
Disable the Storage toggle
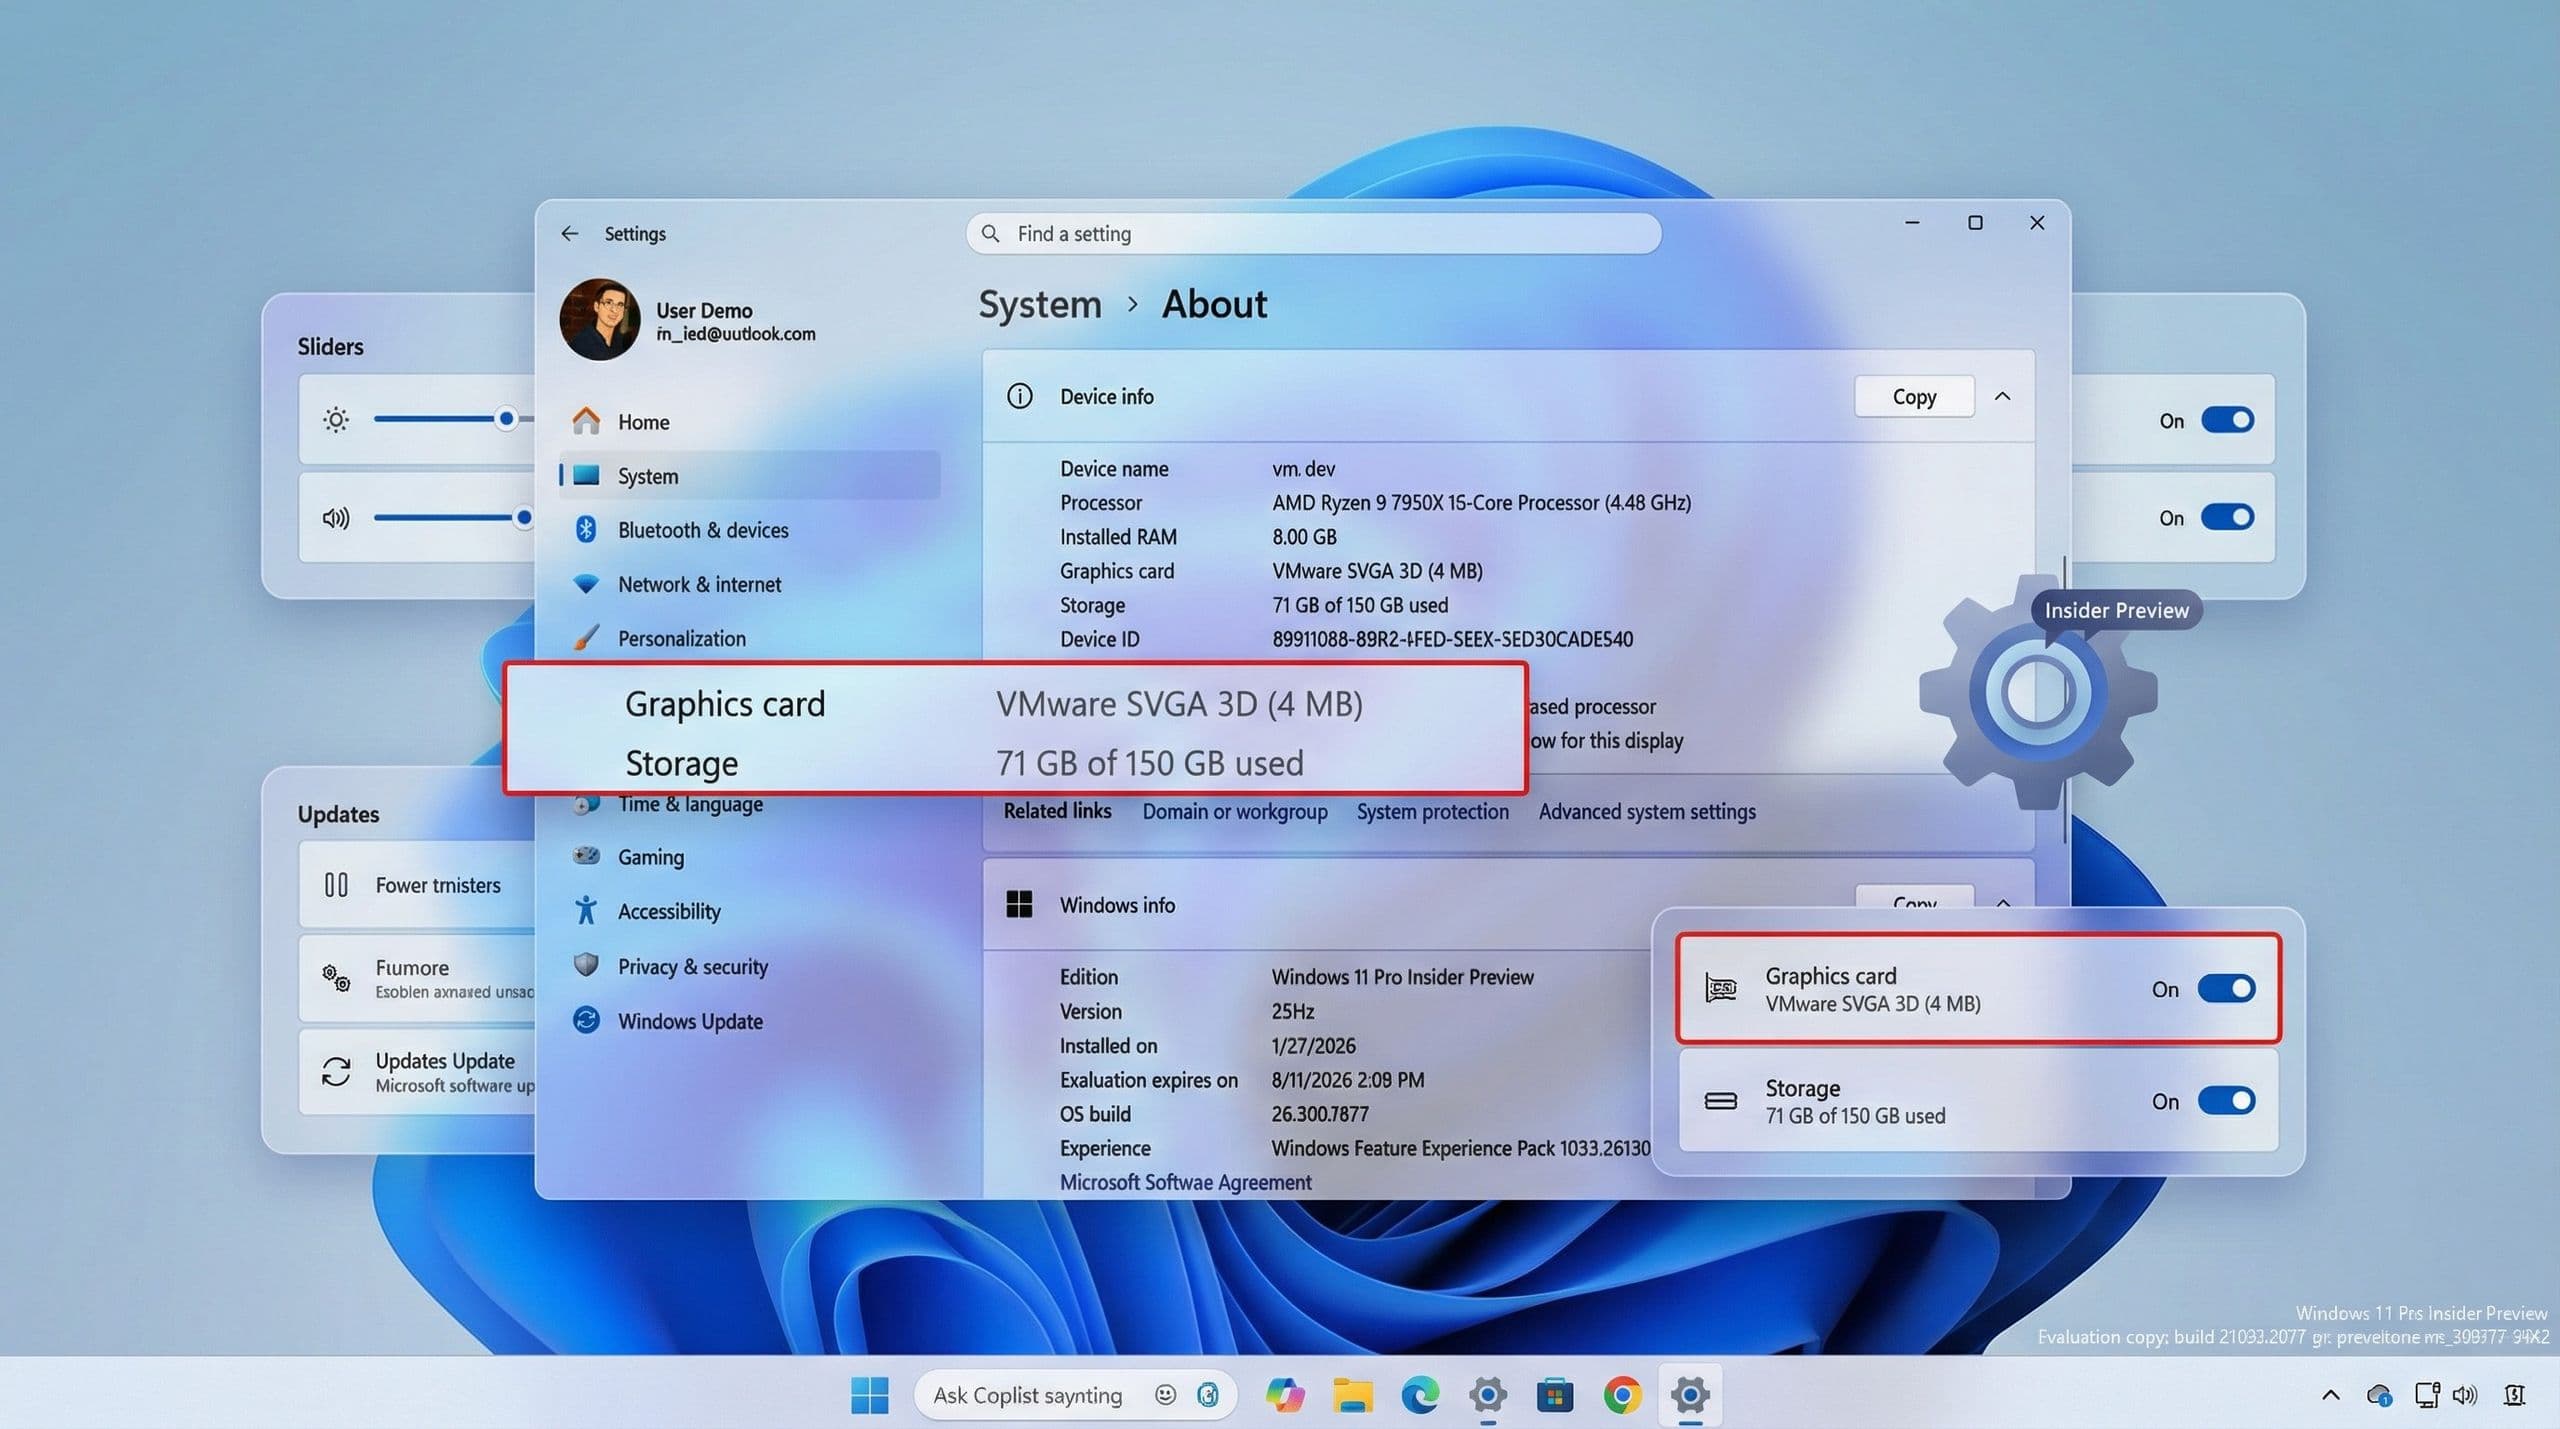click(2228, 1101)
